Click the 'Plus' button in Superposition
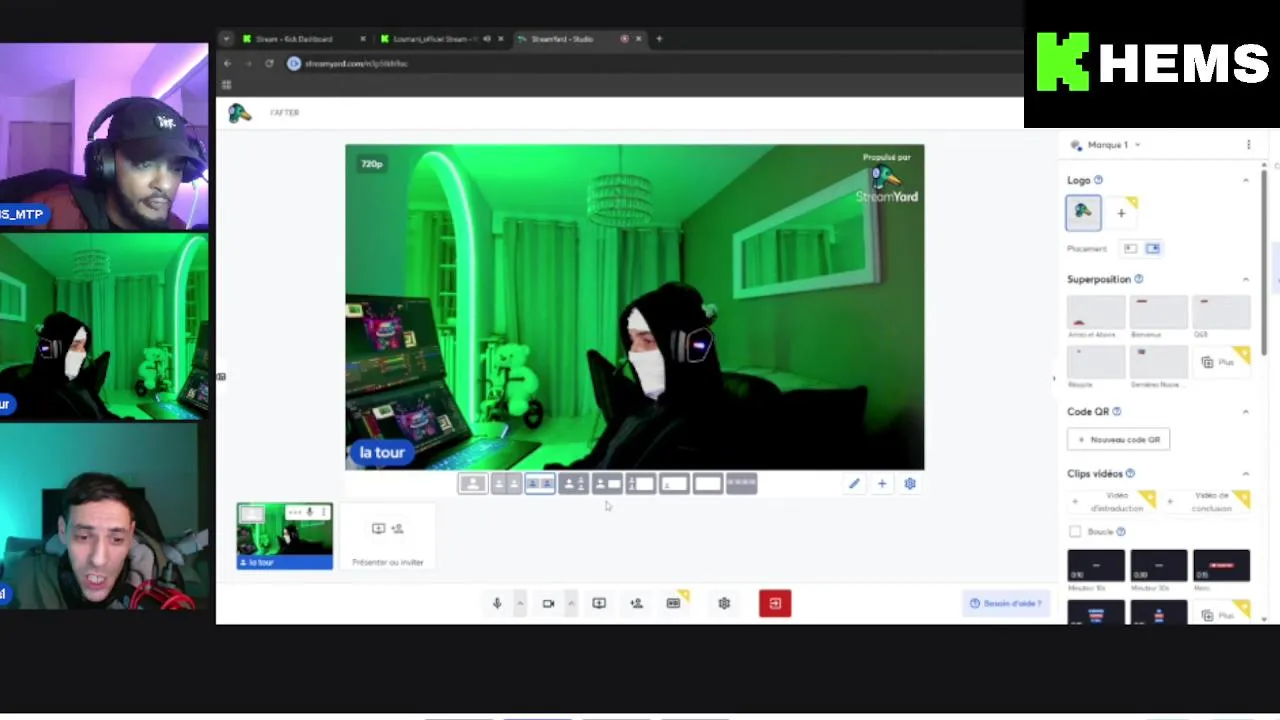 tap(1221, 362)
